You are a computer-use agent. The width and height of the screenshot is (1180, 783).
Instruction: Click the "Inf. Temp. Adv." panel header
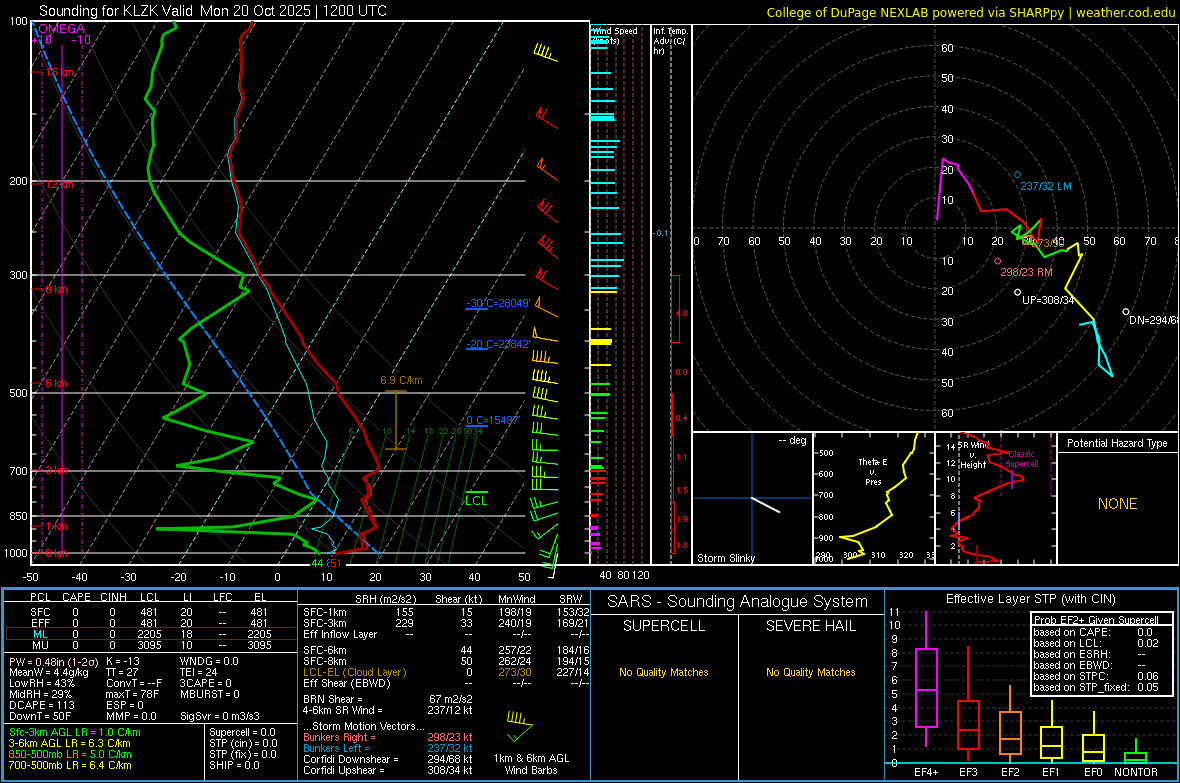(x=670, y=41)
